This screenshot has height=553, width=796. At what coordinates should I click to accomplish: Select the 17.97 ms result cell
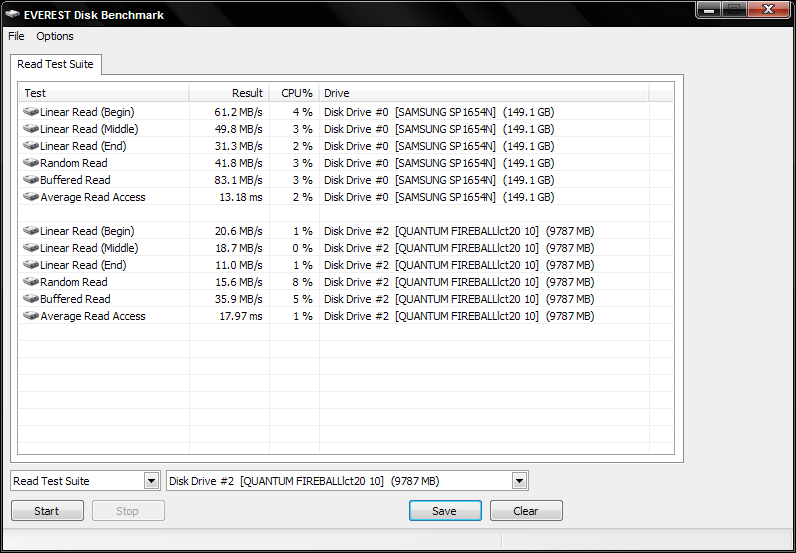(241, 316)
